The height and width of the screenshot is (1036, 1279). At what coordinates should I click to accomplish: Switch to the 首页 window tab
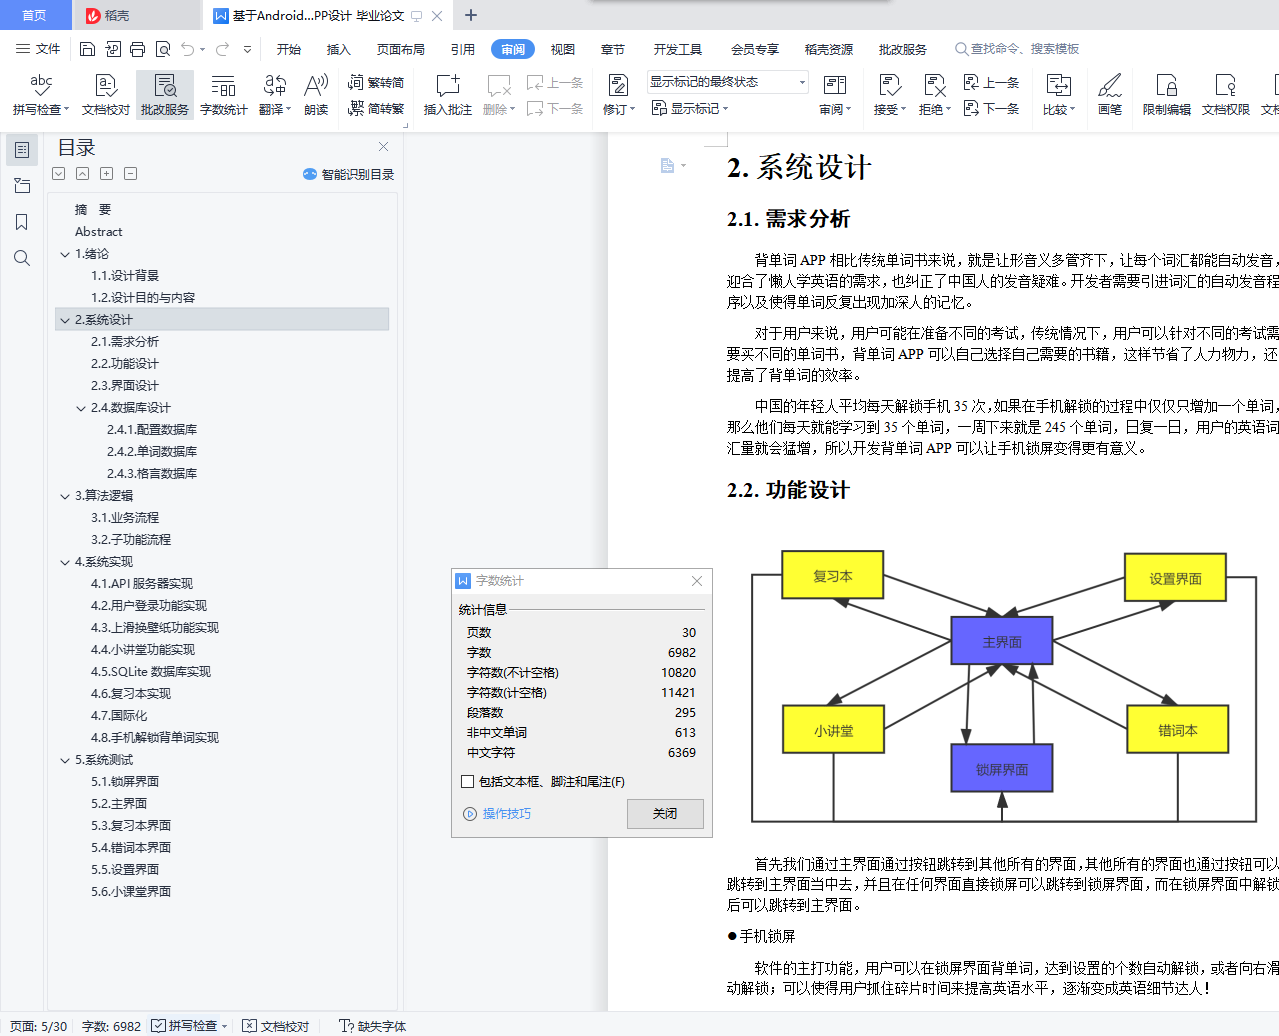pos(35,15)
